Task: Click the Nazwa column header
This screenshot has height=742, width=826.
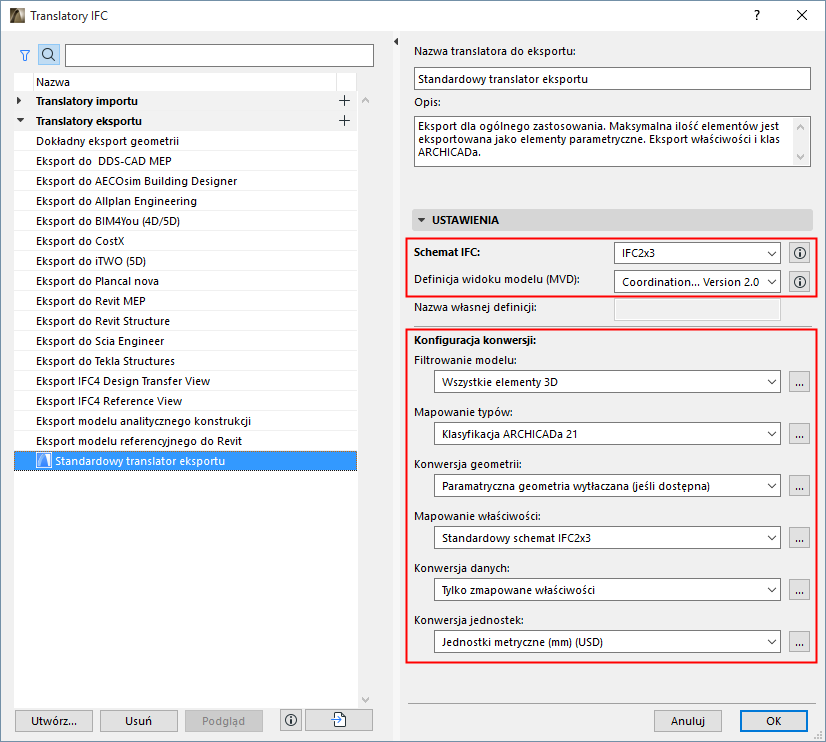Action: [185, 82]
